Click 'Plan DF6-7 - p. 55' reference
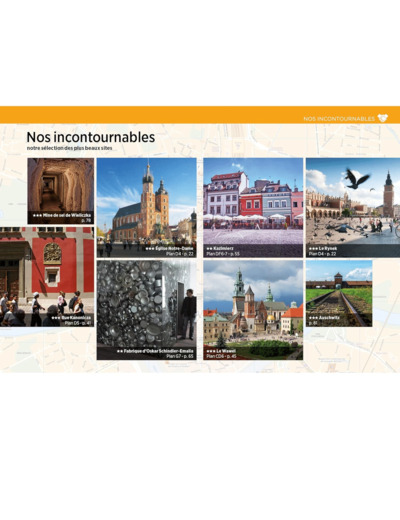Viewport: 400px width, 520px height. [x=223, y=254]
